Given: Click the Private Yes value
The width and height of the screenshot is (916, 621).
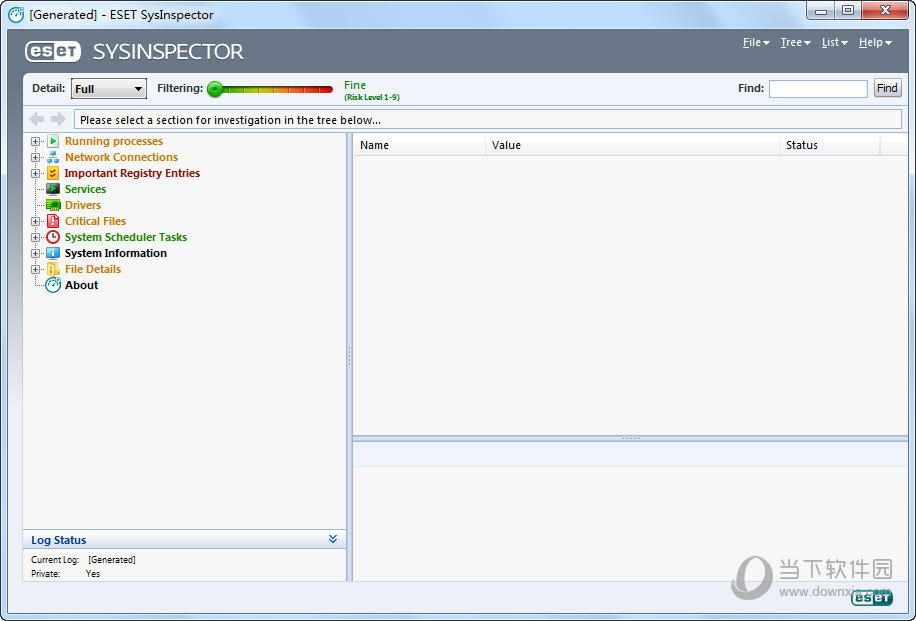Looking at the screenshot, I should (93, 574).
